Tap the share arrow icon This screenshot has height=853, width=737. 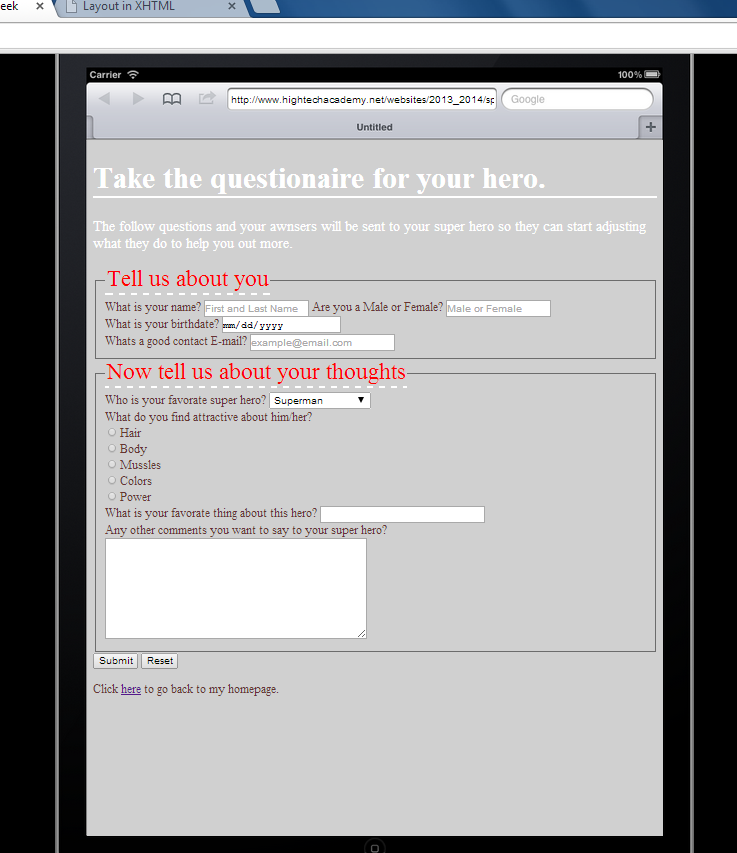[207, 98]
